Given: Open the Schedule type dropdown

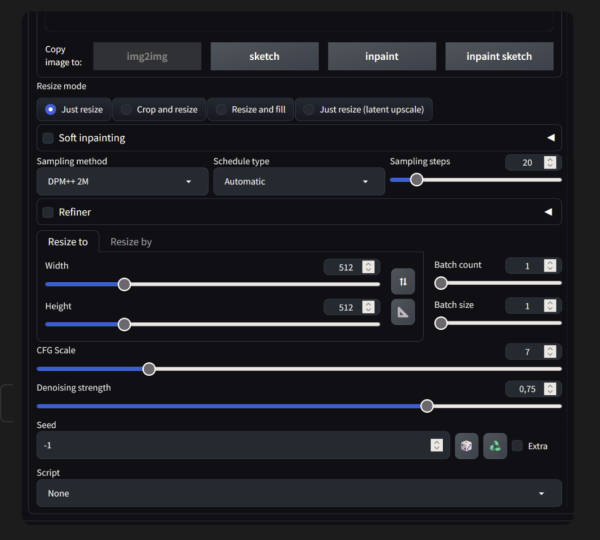Looking at the screenshot, I should coord(298,182).
